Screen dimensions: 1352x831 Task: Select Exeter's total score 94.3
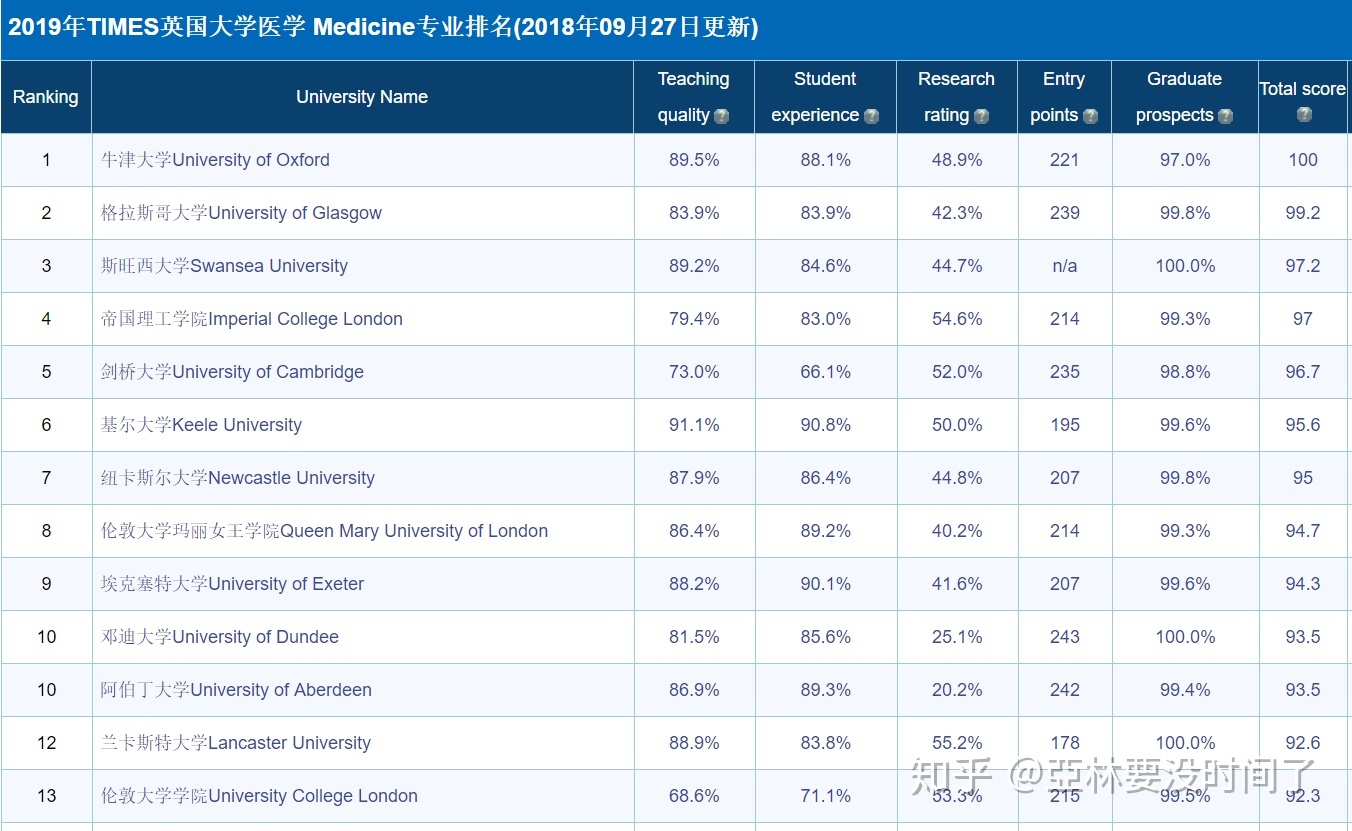[x=1303, y=584]
